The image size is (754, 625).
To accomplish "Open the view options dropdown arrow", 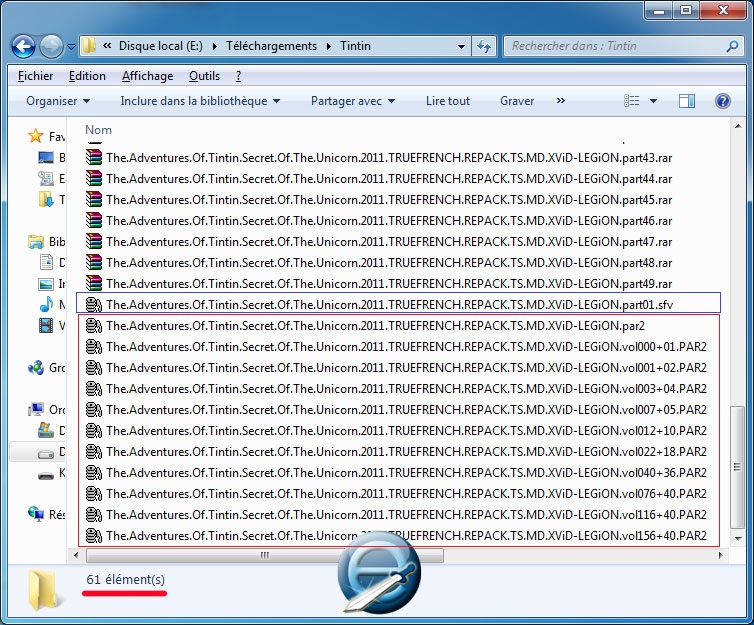I will pos(653,101).
